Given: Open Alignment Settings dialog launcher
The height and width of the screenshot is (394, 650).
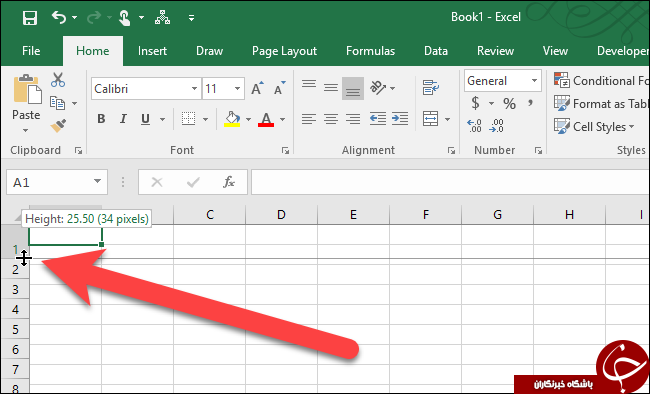Looking at the screenshot, I should [x=451, y=151].
